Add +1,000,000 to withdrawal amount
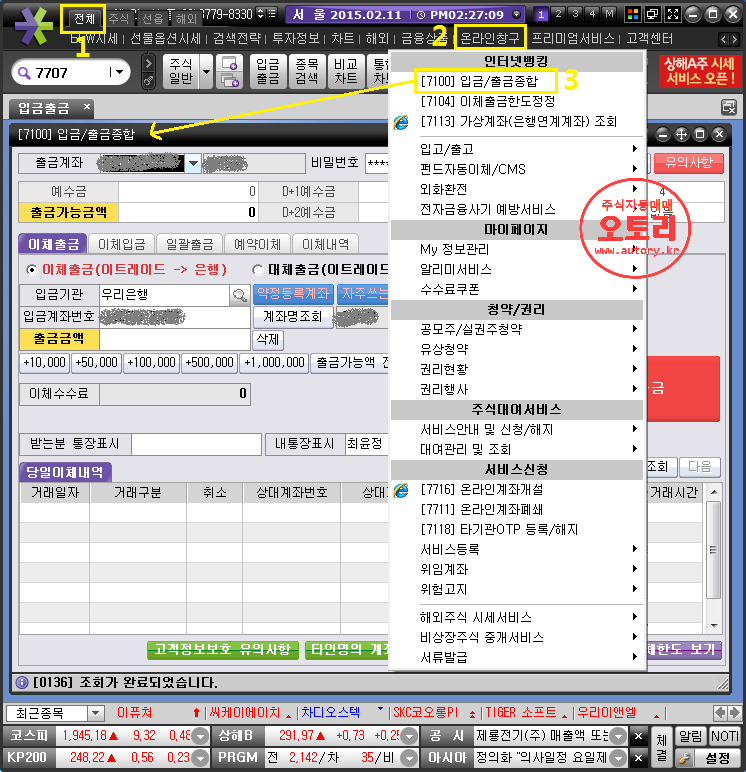 [x=274, y=363]
